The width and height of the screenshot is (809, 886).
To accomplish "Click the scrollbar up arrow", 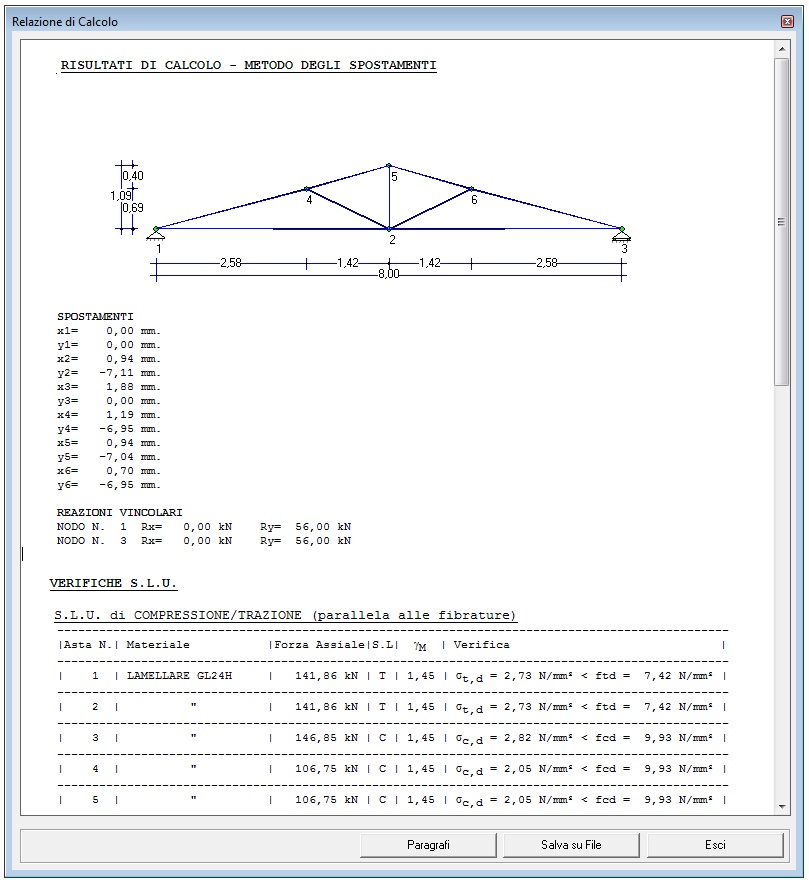I will [x=782, y=49].
